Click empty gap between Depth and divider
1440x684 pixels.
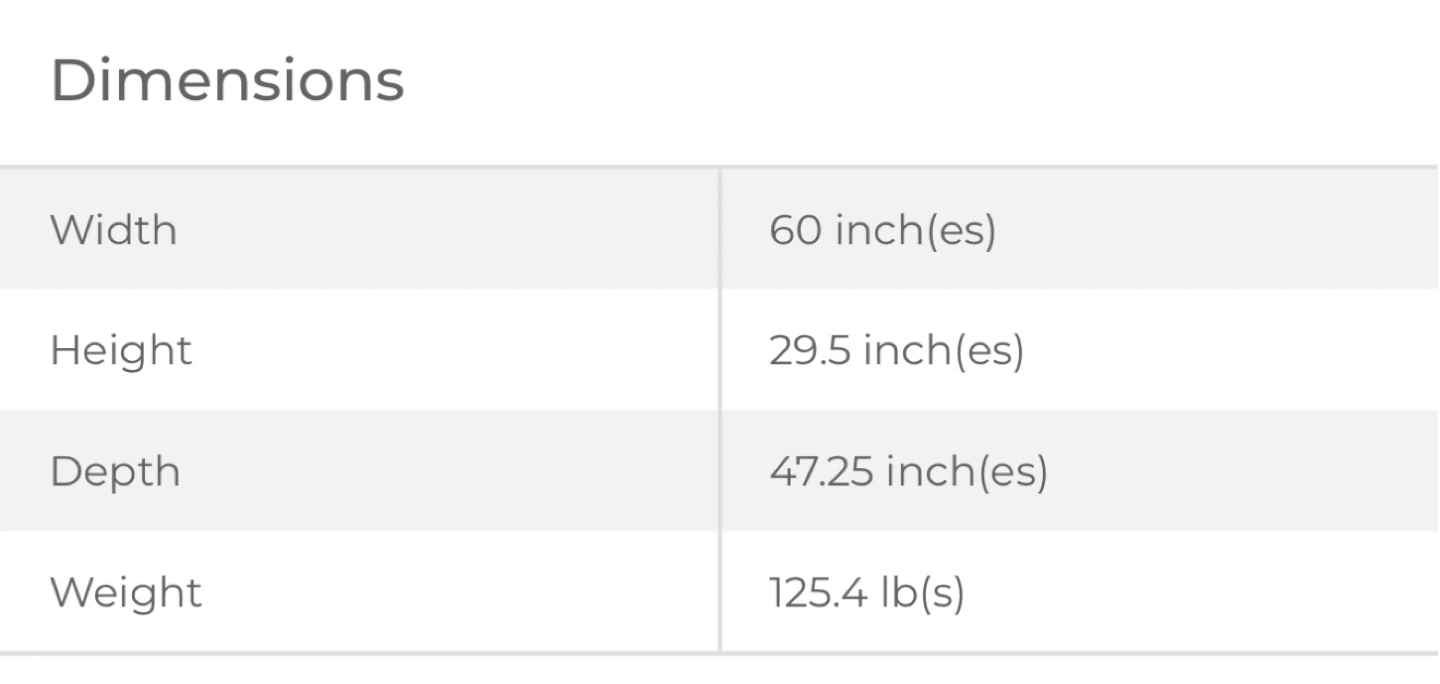point(450,472)
